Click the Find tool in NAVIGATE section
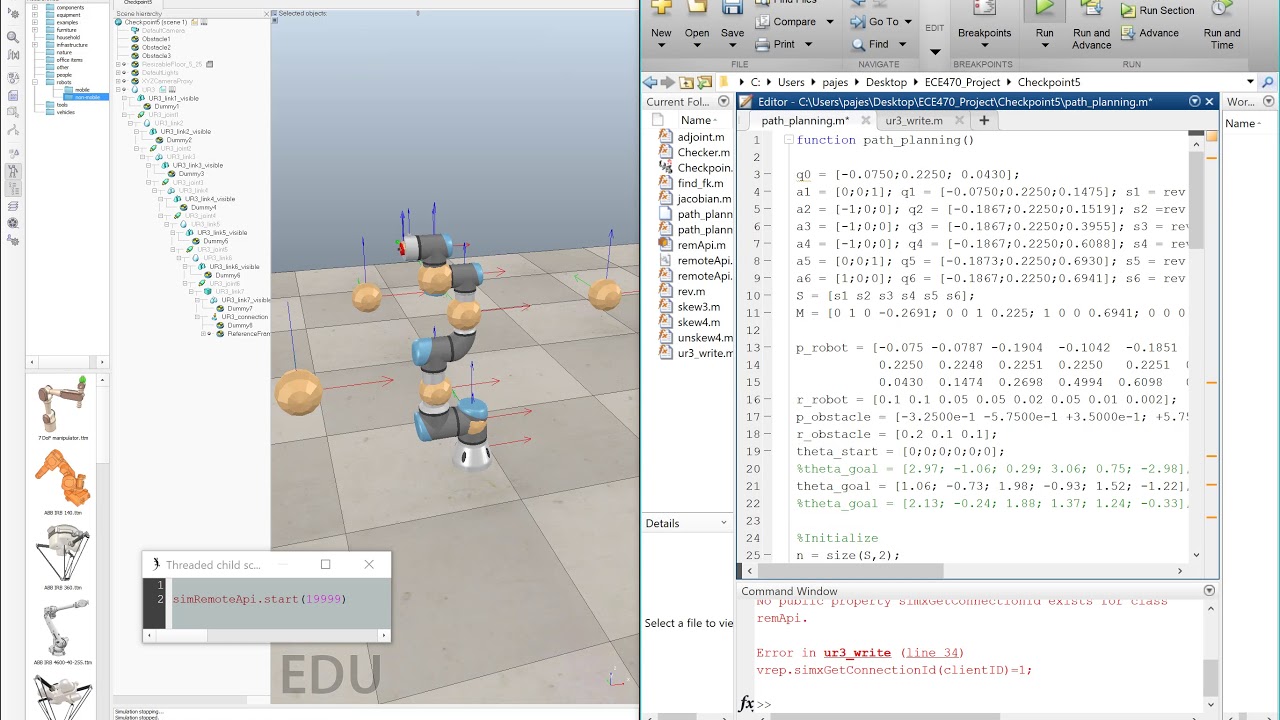Screen dimensions: 1280x720 [x=869, y=44]
